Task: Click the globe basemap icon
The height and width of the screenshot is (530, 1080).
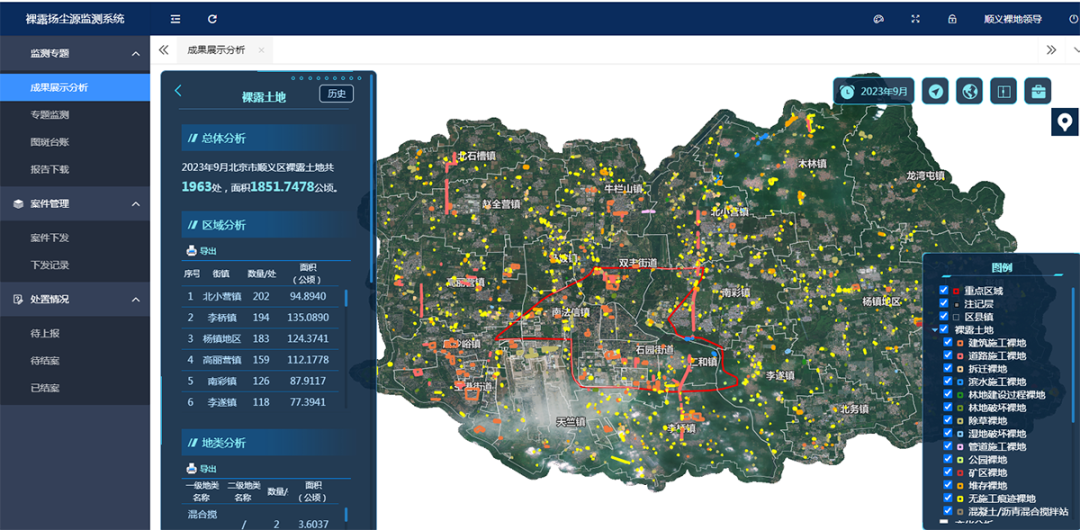Action: (969, 91)
